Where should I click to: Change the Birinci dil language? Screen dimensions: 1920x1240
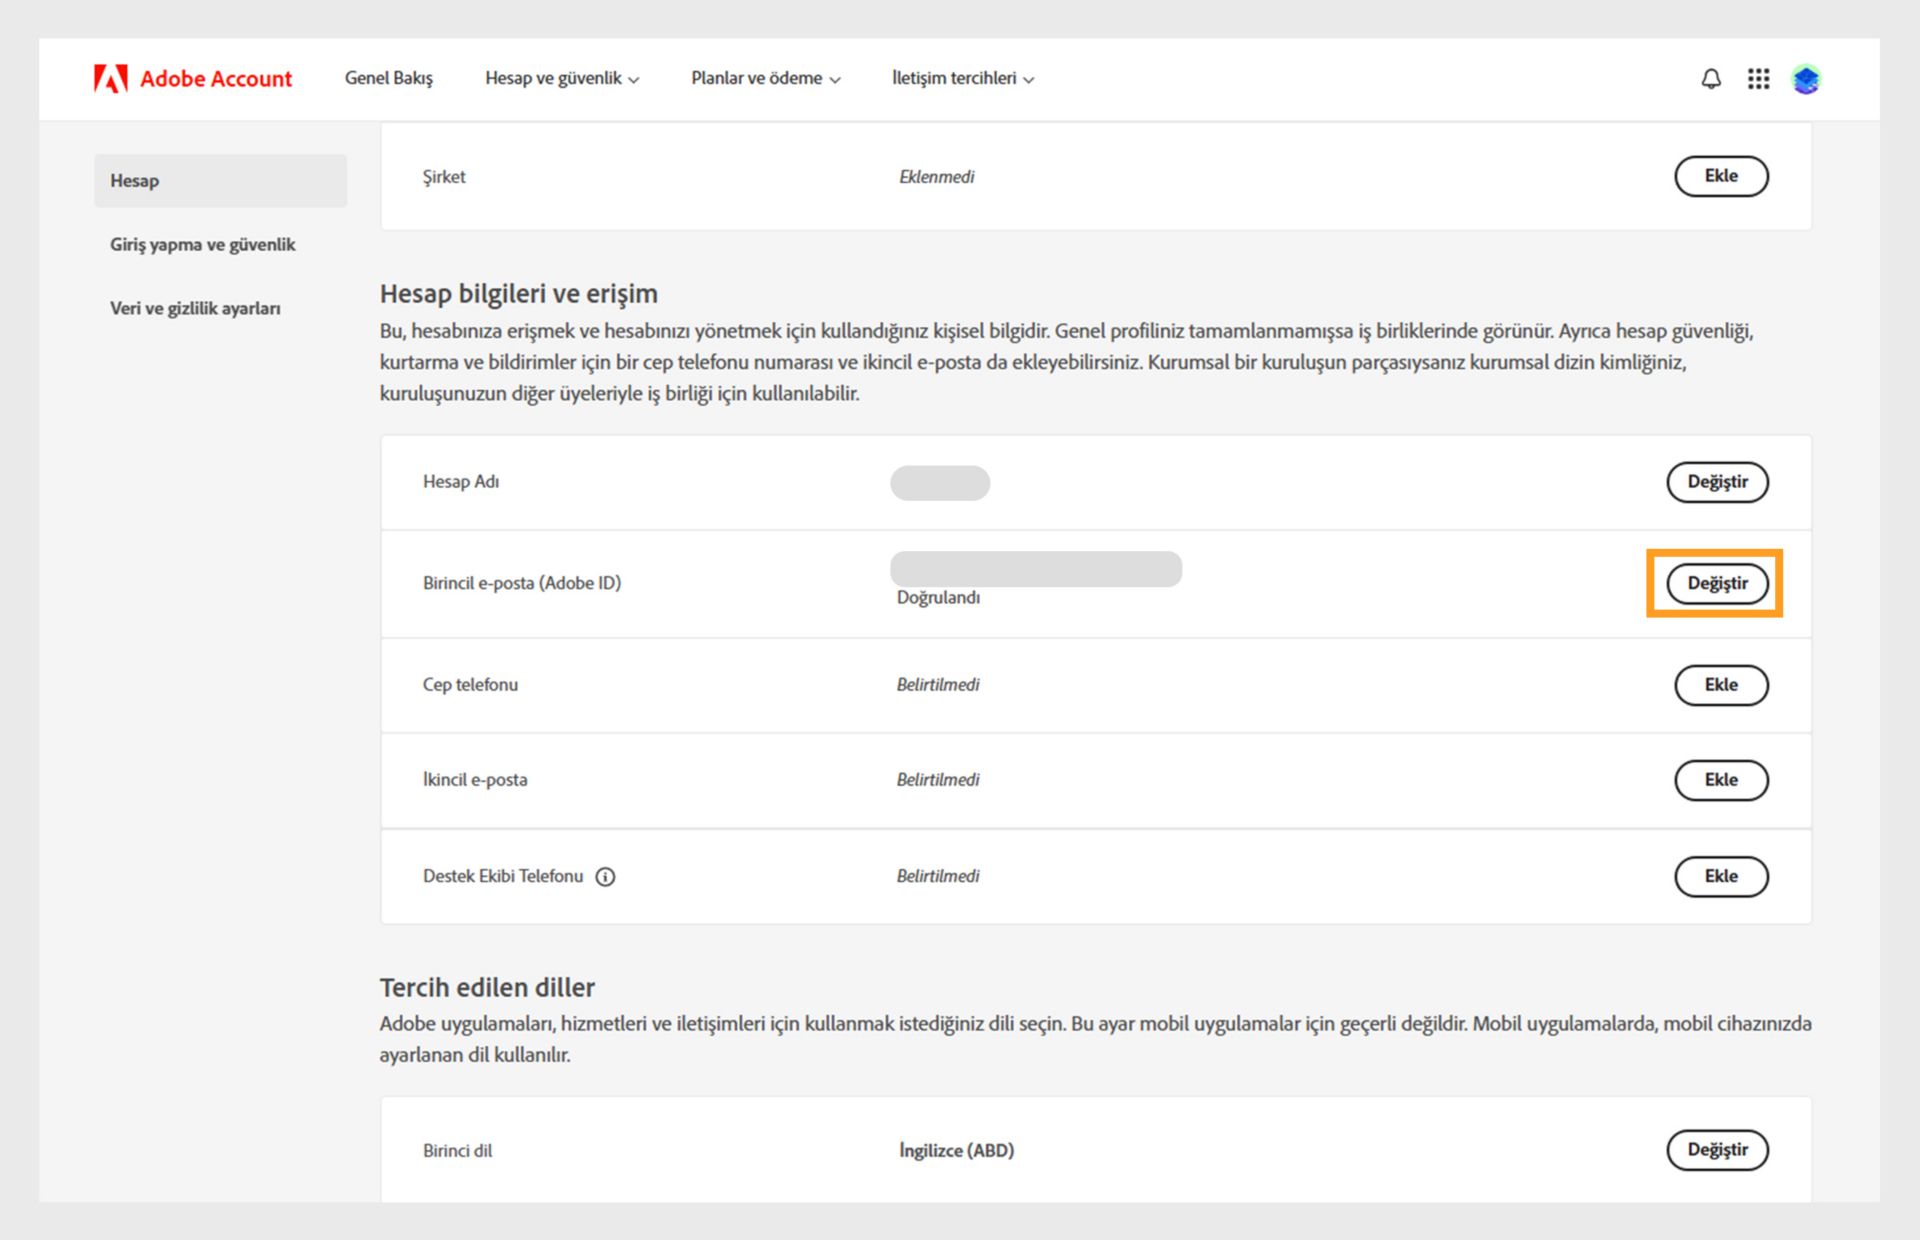point(1716,1150)
